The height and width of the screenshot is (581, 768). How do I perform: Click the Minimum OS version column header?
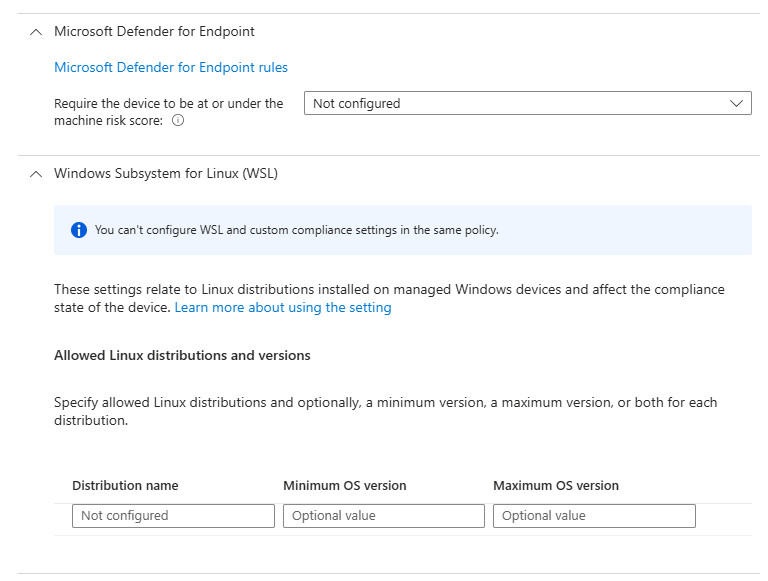tap(345, 486)
